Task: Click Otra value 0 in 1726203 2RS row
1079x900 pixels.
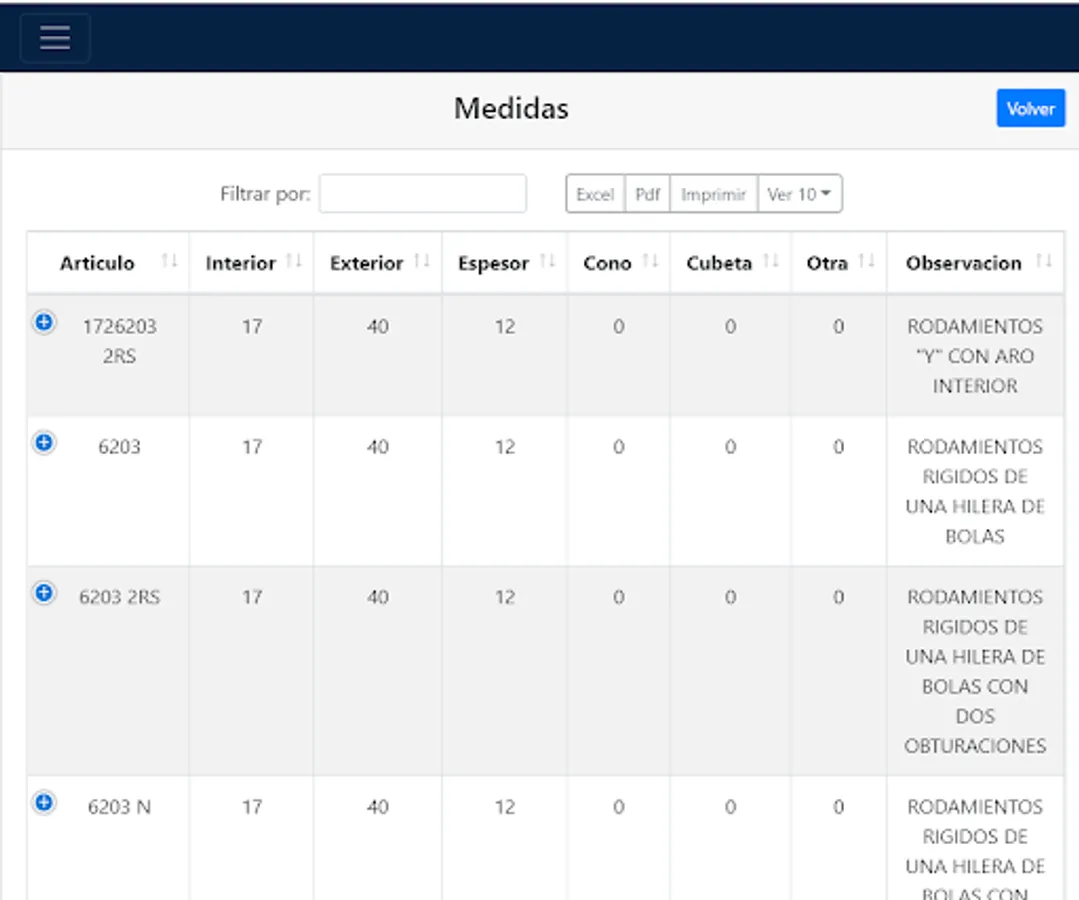Action: (838, 326)
